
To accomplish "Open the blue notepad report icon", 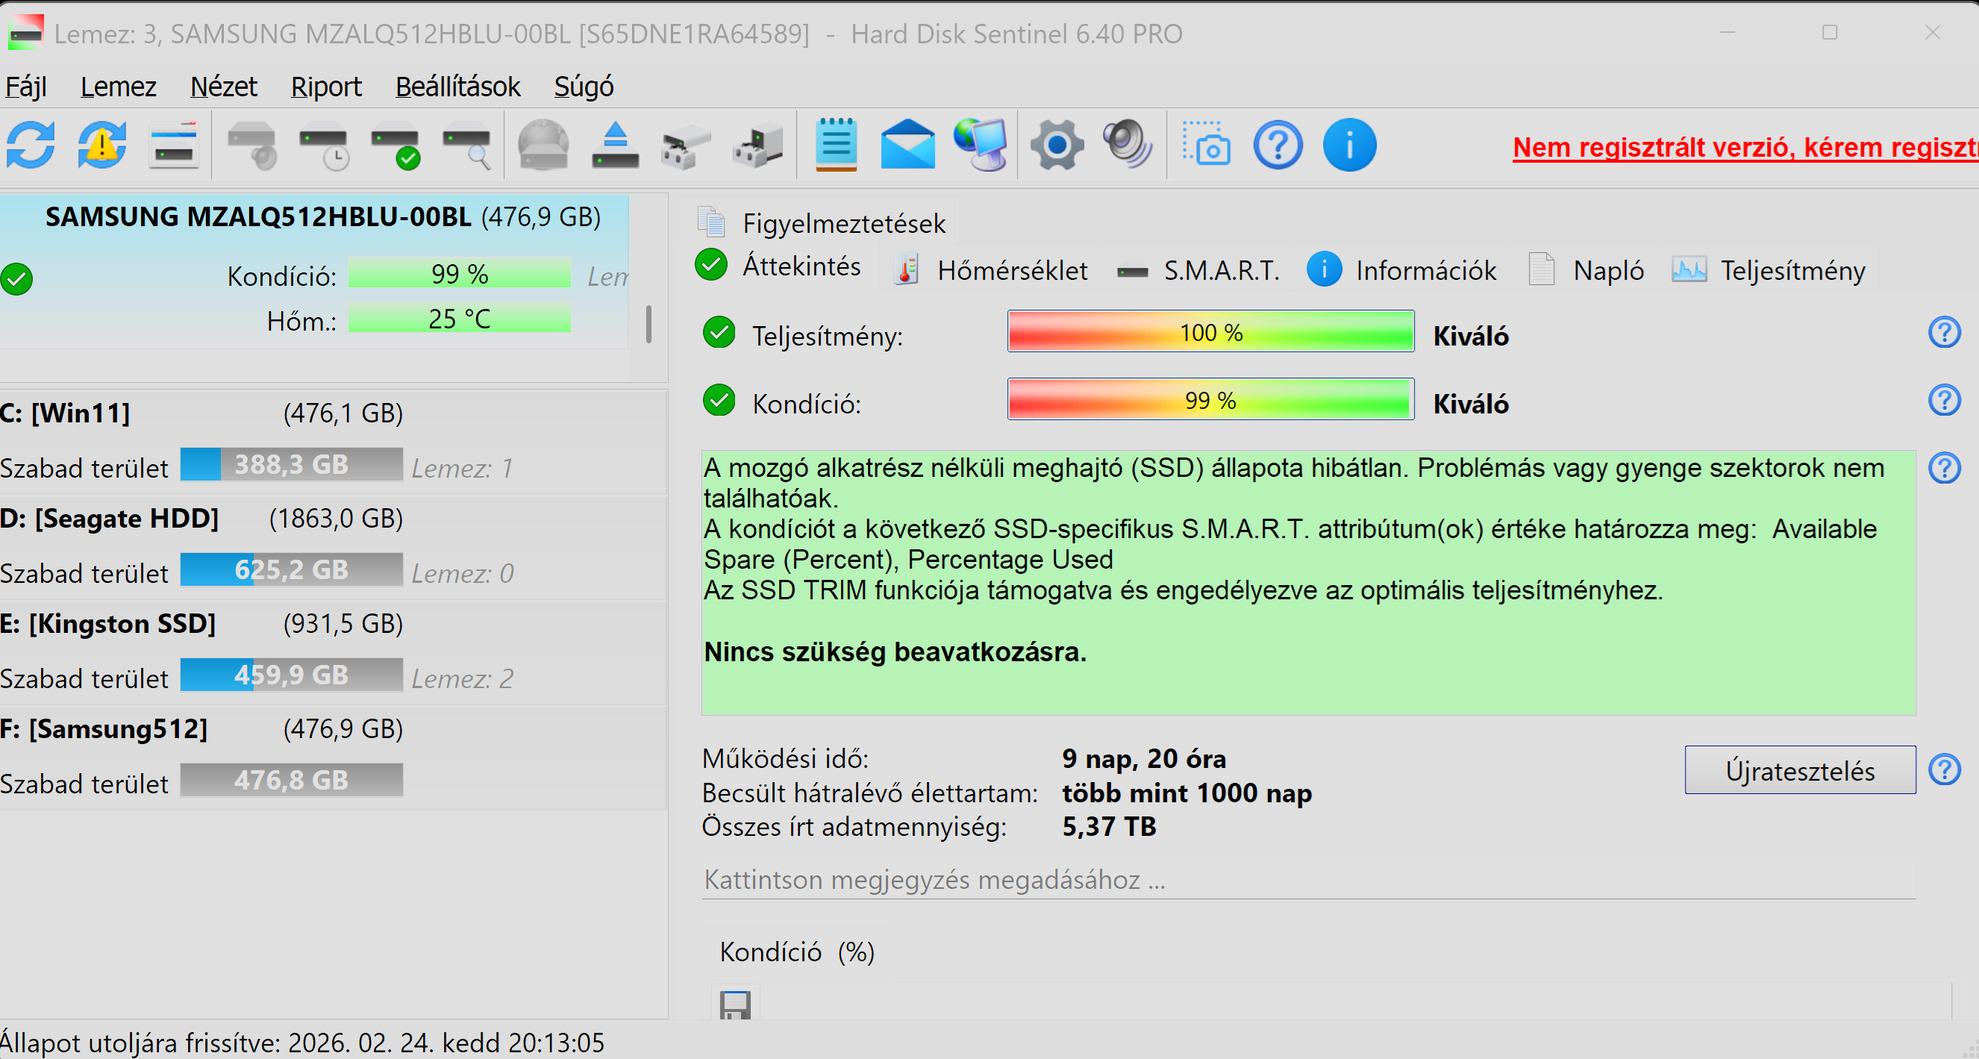I will pyautogui.click(x=836, y=146).
